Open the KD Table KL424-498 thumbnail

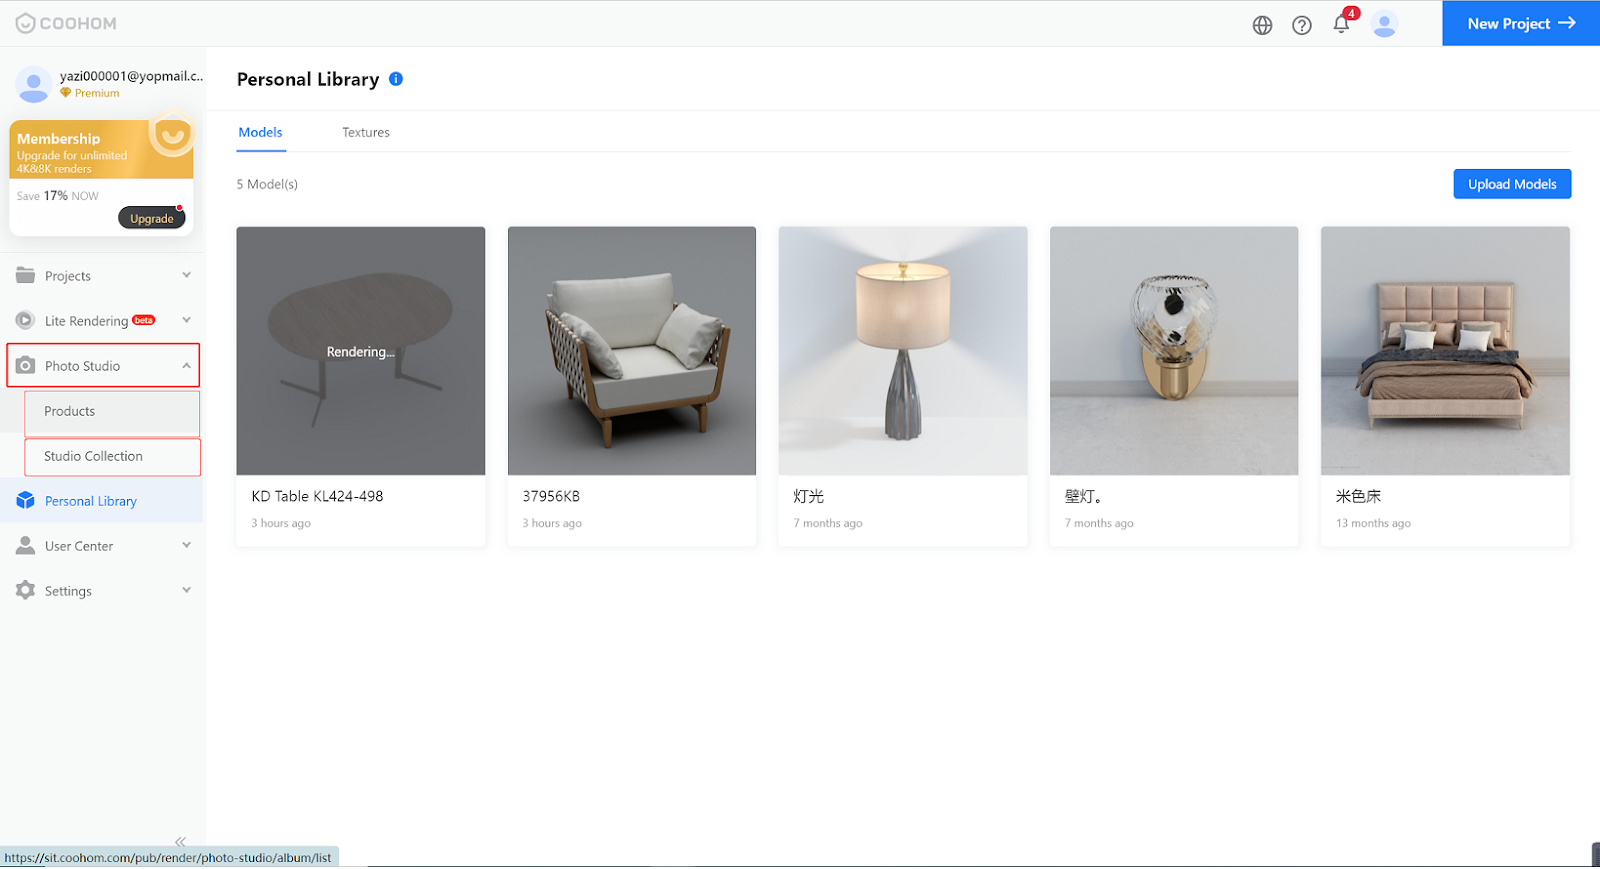tap(361, 351)
